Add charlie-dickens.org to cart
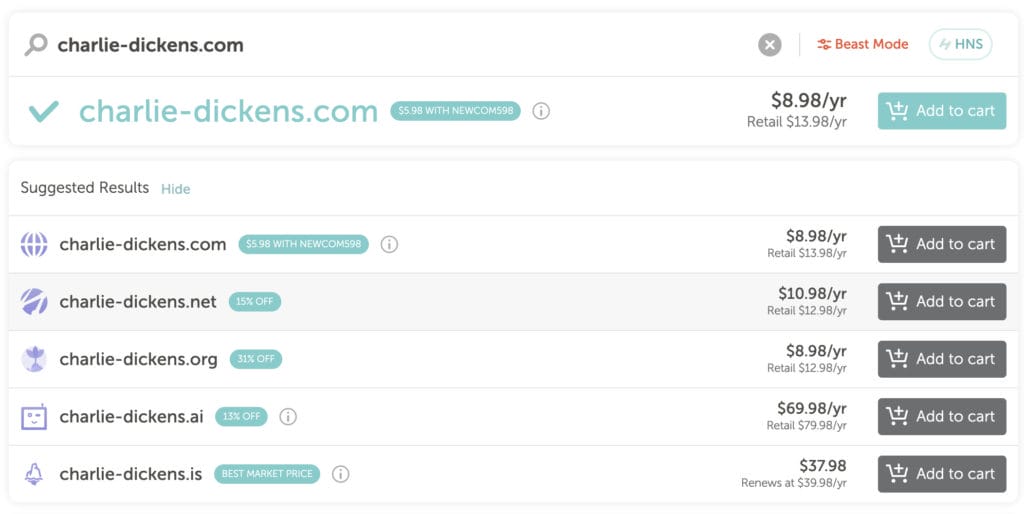Screen dimensions: 1024x514 coord(942,359)
